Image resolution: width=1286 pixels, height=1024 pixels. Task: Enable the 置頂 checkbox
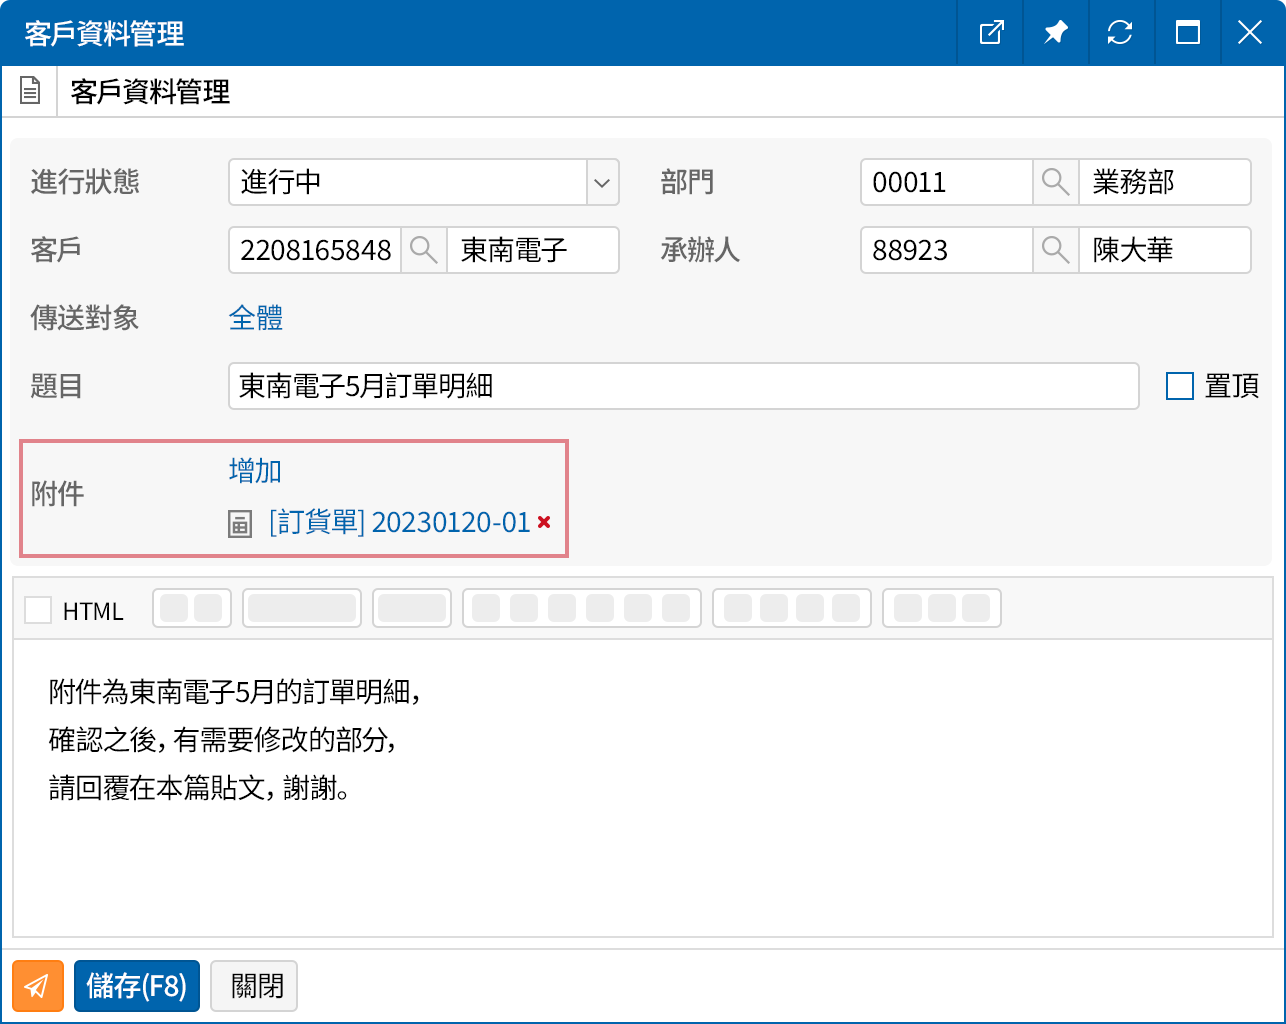(1179, 385)
